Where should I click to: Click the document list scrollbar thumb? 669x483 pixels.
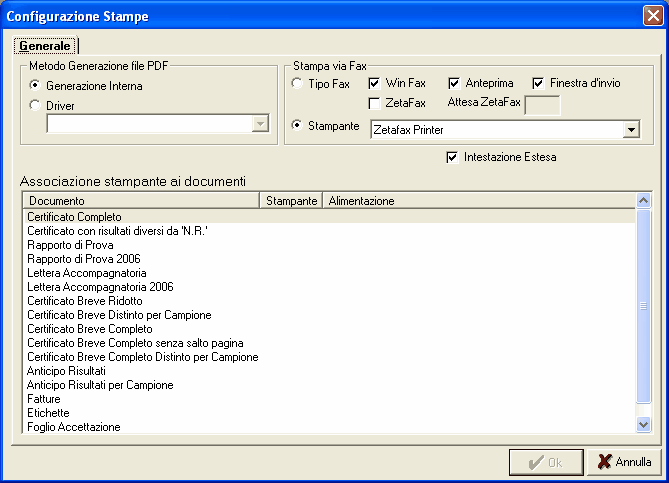click(643, 306)
